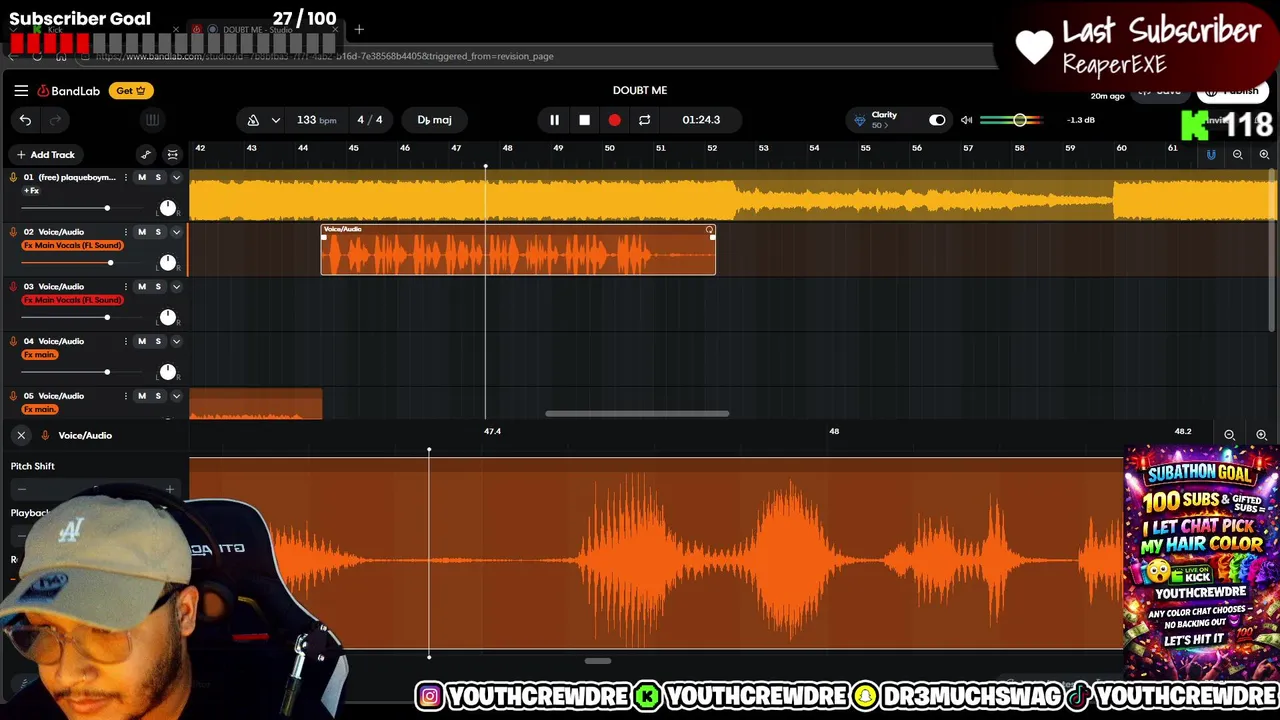1280x720 pixels.
Task: Expand track 03 options chevron
Action: (x=176, y=287)
